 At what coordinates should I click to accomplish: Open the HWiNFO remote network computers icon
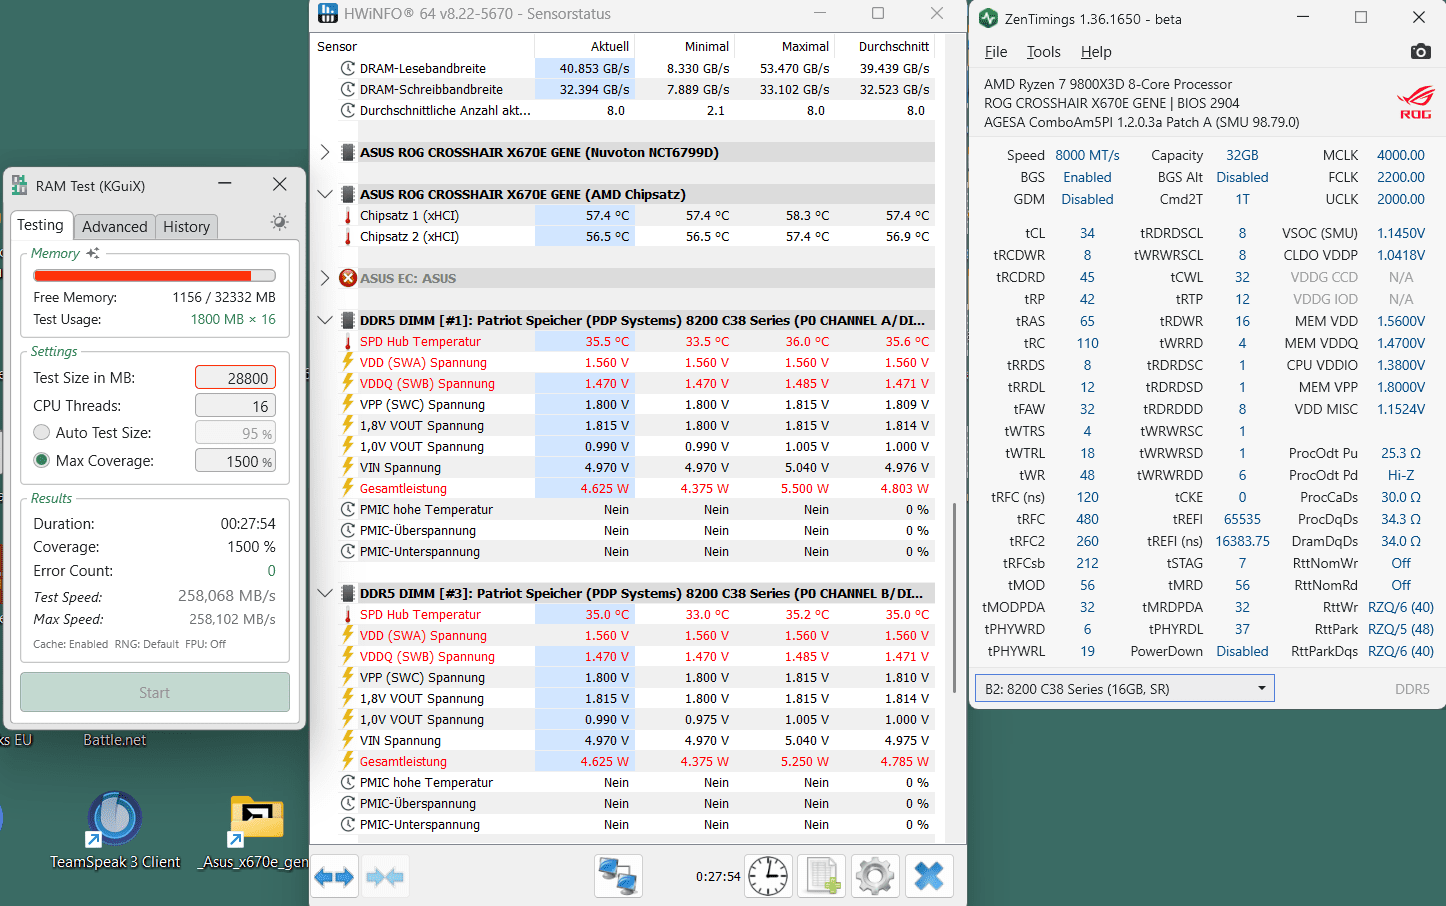tap(617, 877)
